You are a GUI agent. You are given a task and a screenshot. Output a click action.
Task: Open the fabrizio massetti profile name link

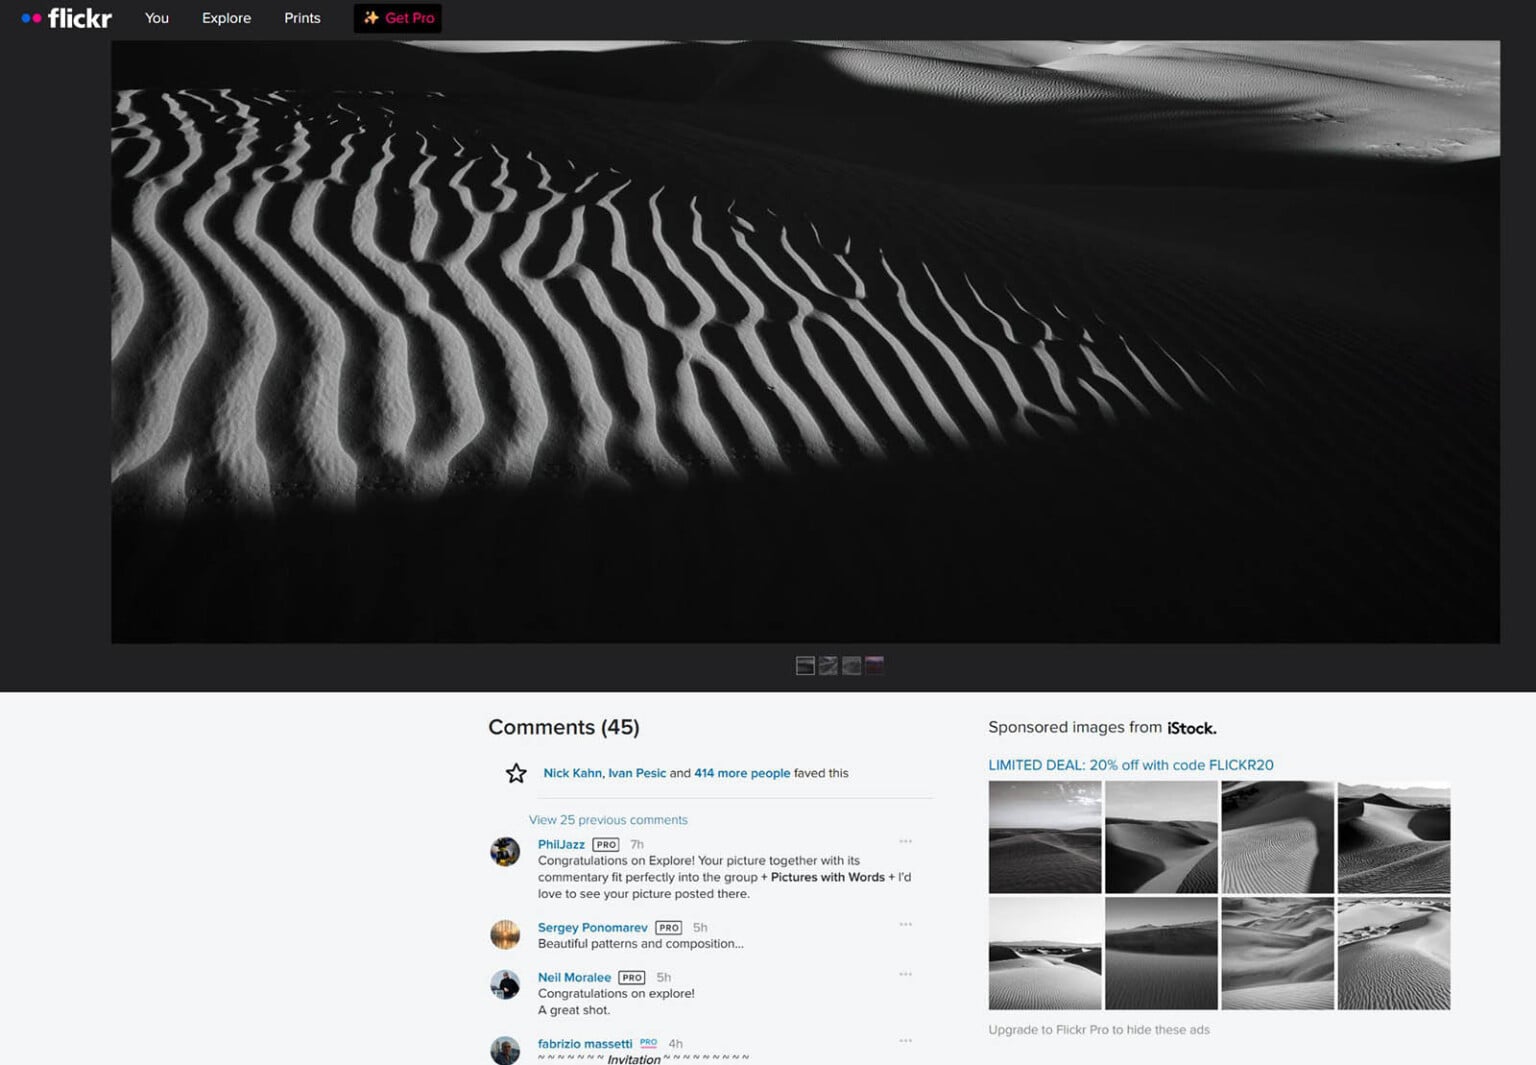pyautogui.click(x=585, y=1044)
